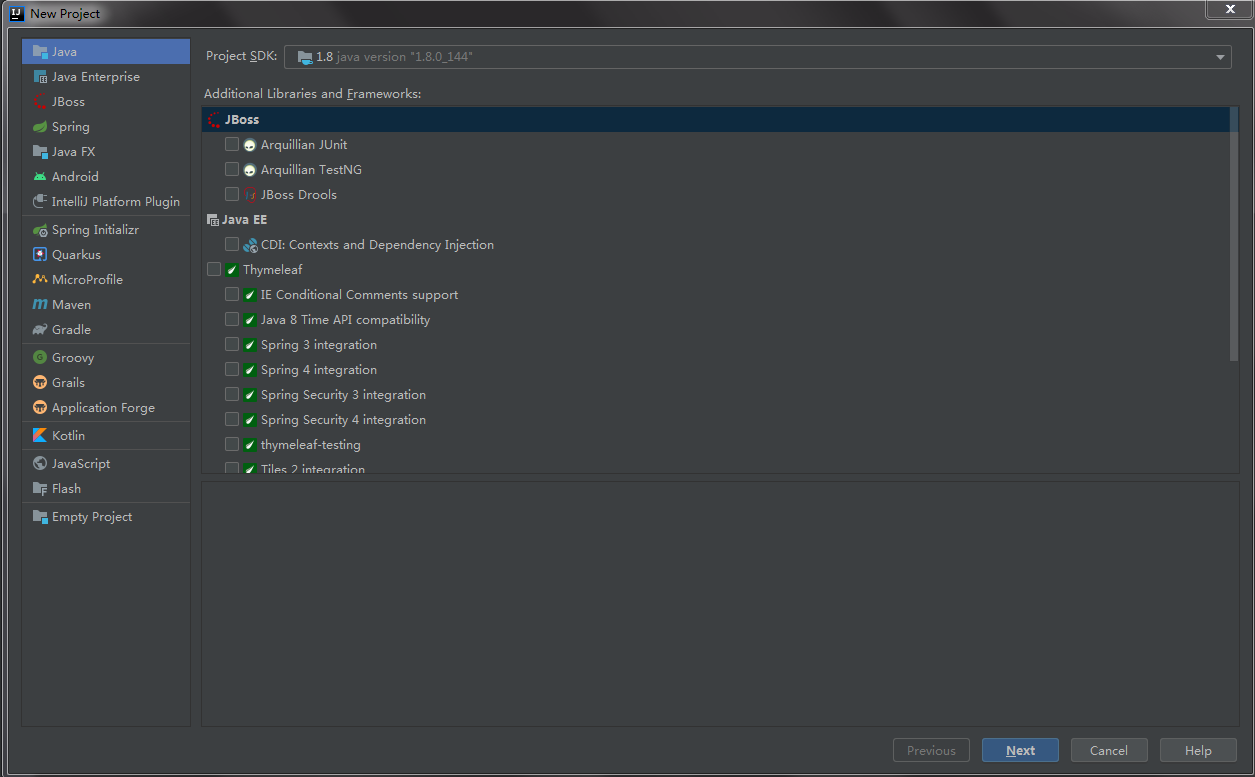This screenshot has width=1255, height=777.
Task: Click the Flash folder icon
Action: coord(40,488)
